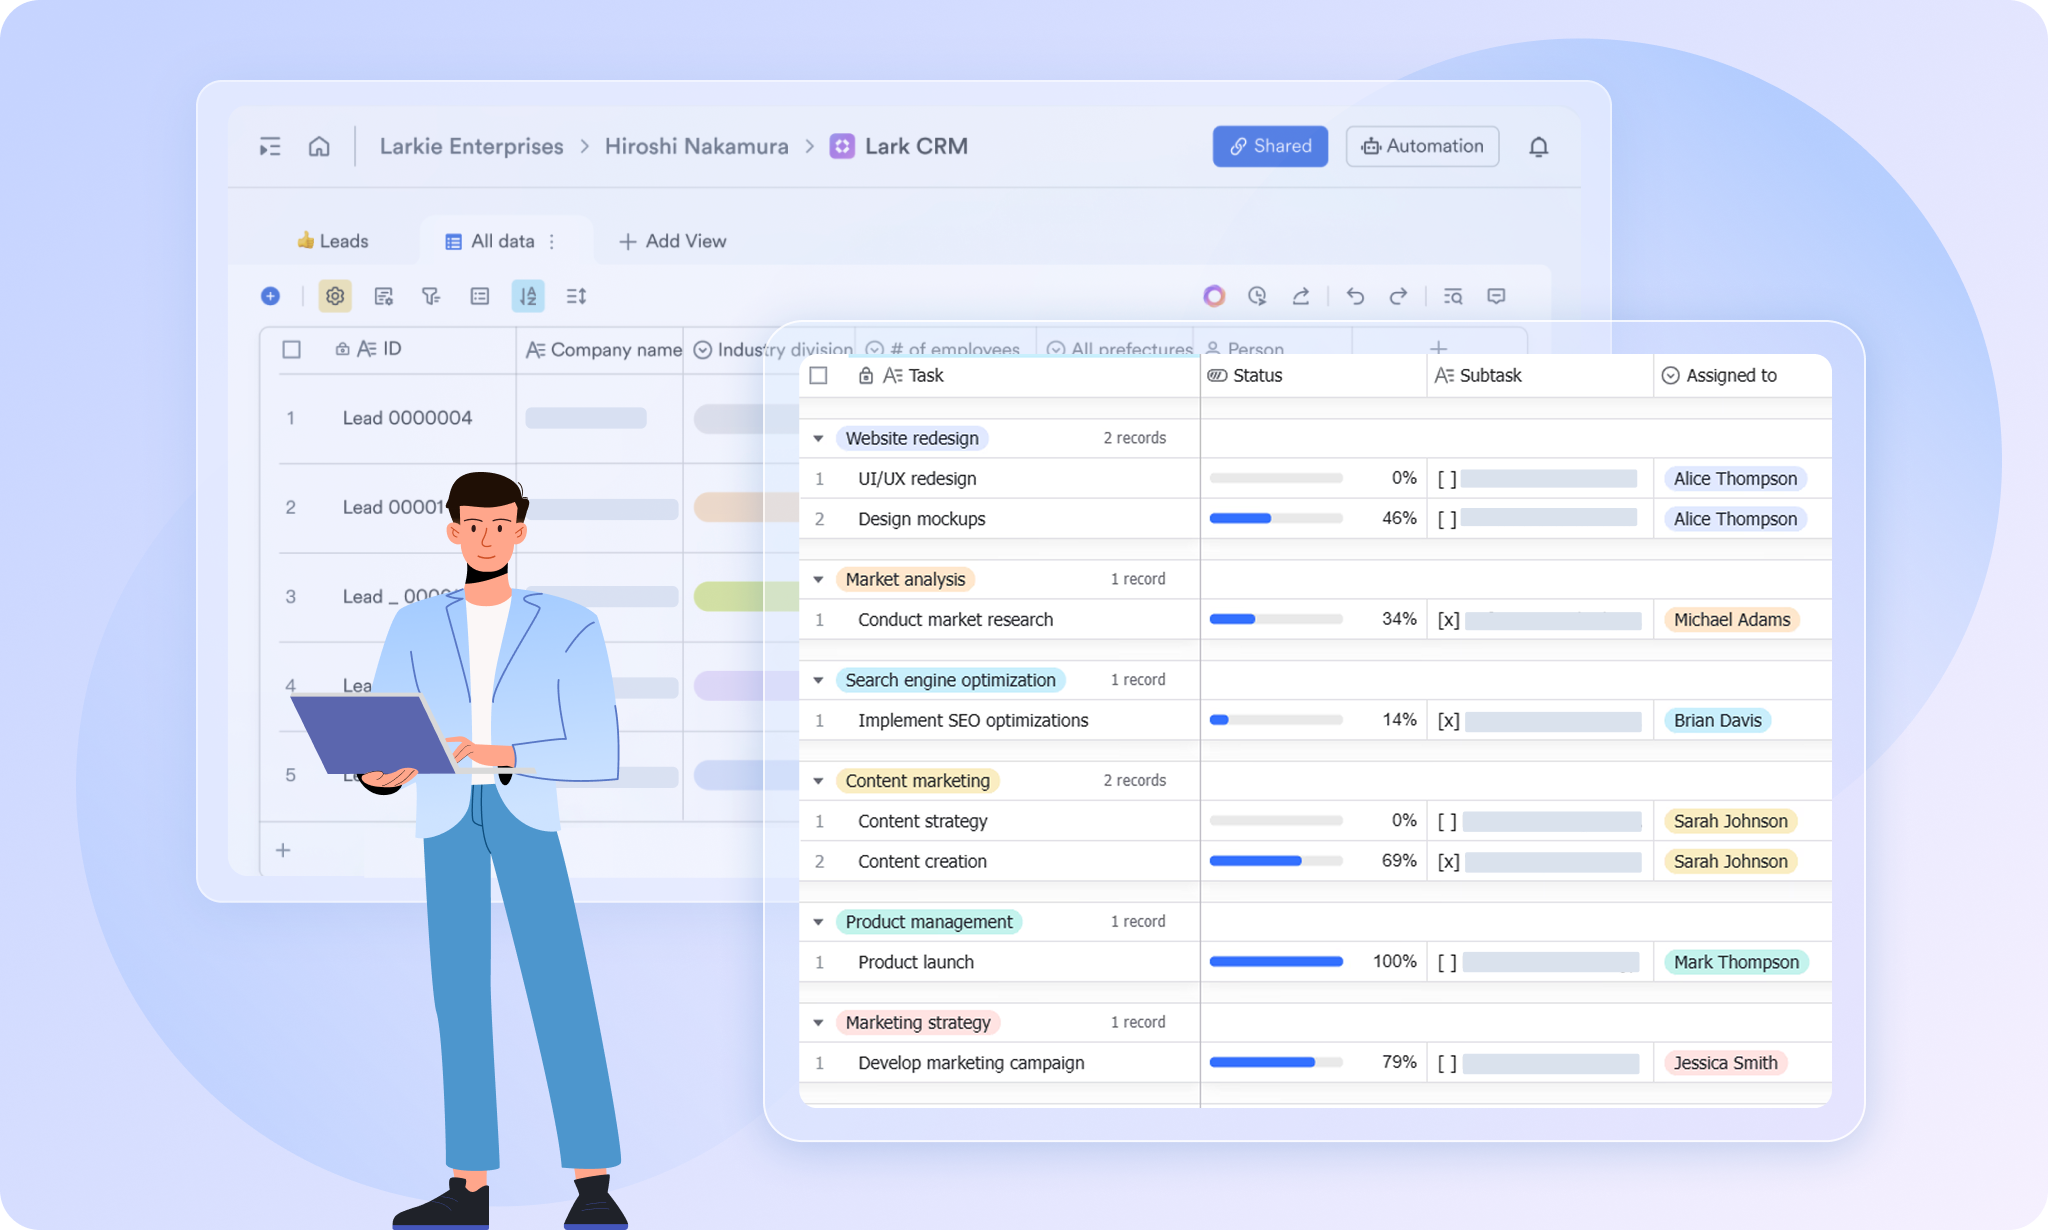The height and width of the screenshot is (1230, 2048).
Task: Click the Develop marketing campaign task cell
Action: [x=970, y=1063]
